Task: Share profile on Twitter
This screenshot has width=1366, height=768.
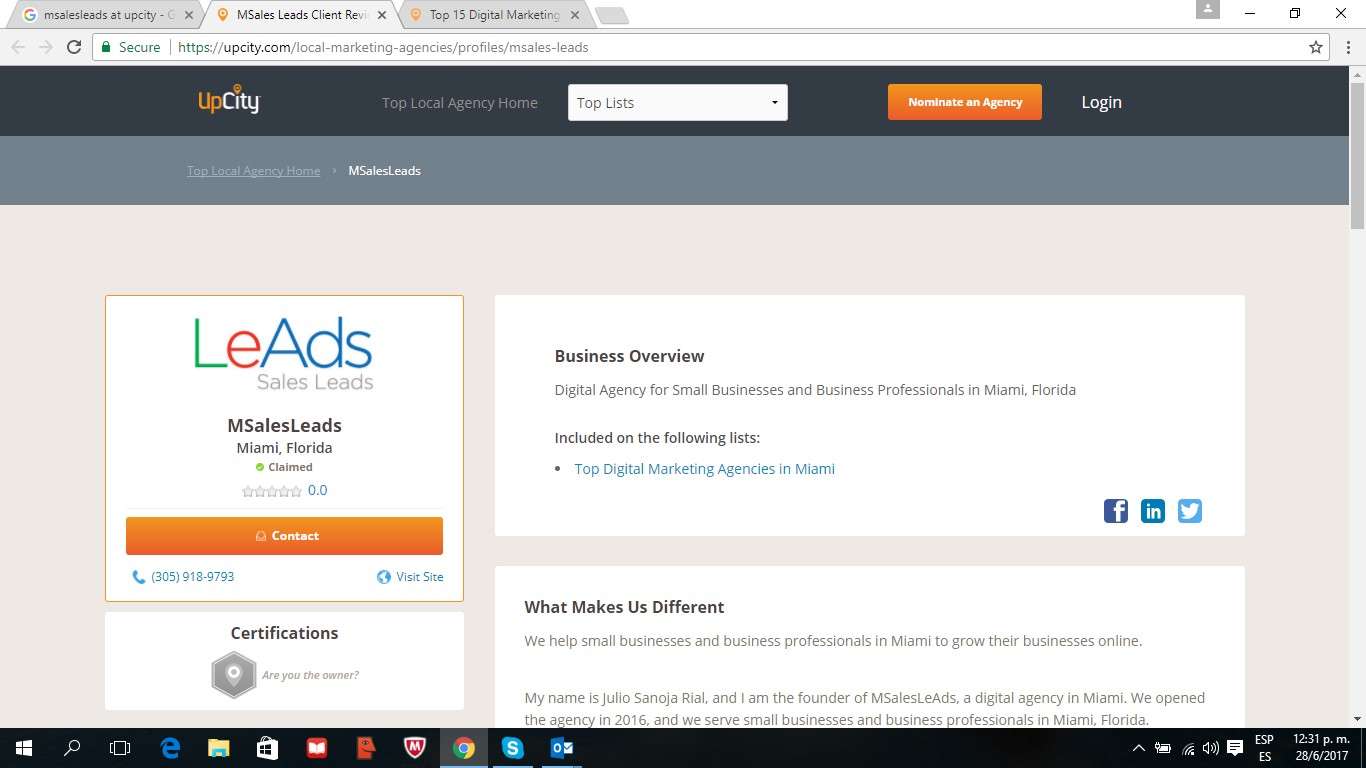Action: click(x=1190, y=511)
